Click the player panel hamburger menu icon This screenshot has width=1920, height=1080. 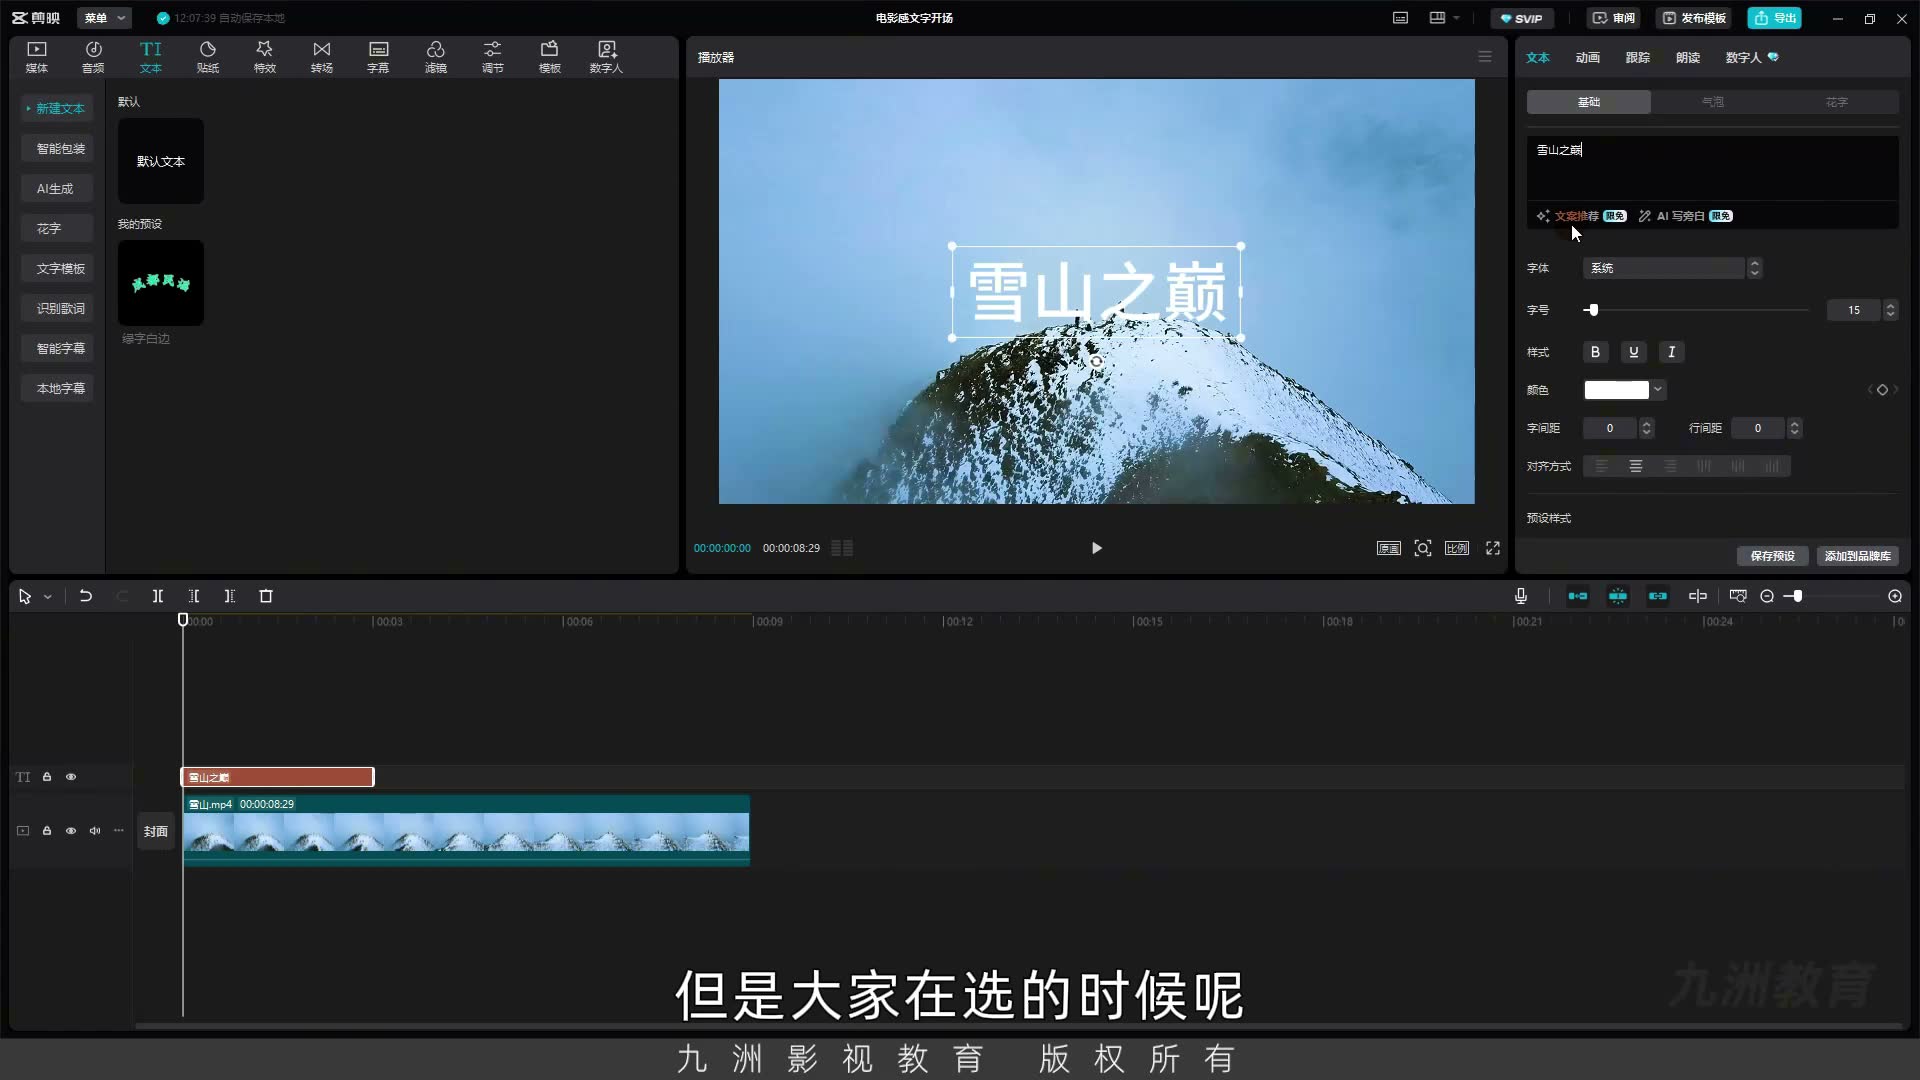pyautogui.click(x=1485, y=57)
